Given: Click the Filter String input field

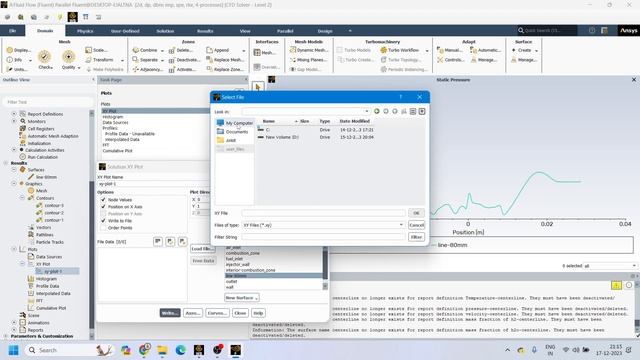Looking at the screenshot, I should [323, 237].
